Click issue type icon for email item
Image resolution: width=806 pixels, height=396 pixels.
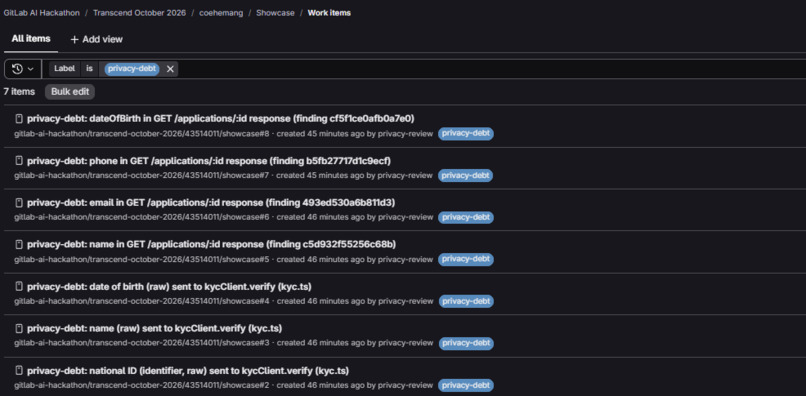19,203
